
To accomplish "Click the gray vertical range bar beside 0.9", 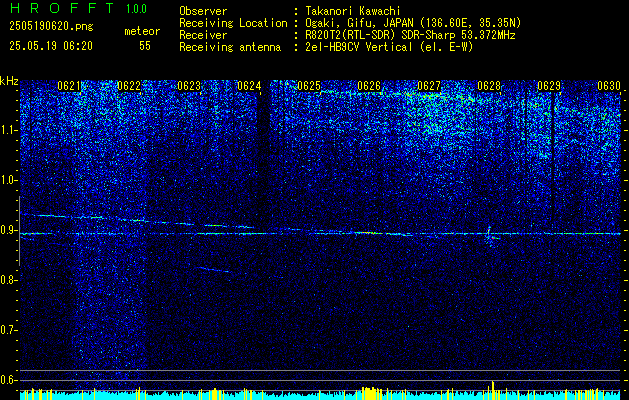I will pyautogui.click(x=19, y=231).
